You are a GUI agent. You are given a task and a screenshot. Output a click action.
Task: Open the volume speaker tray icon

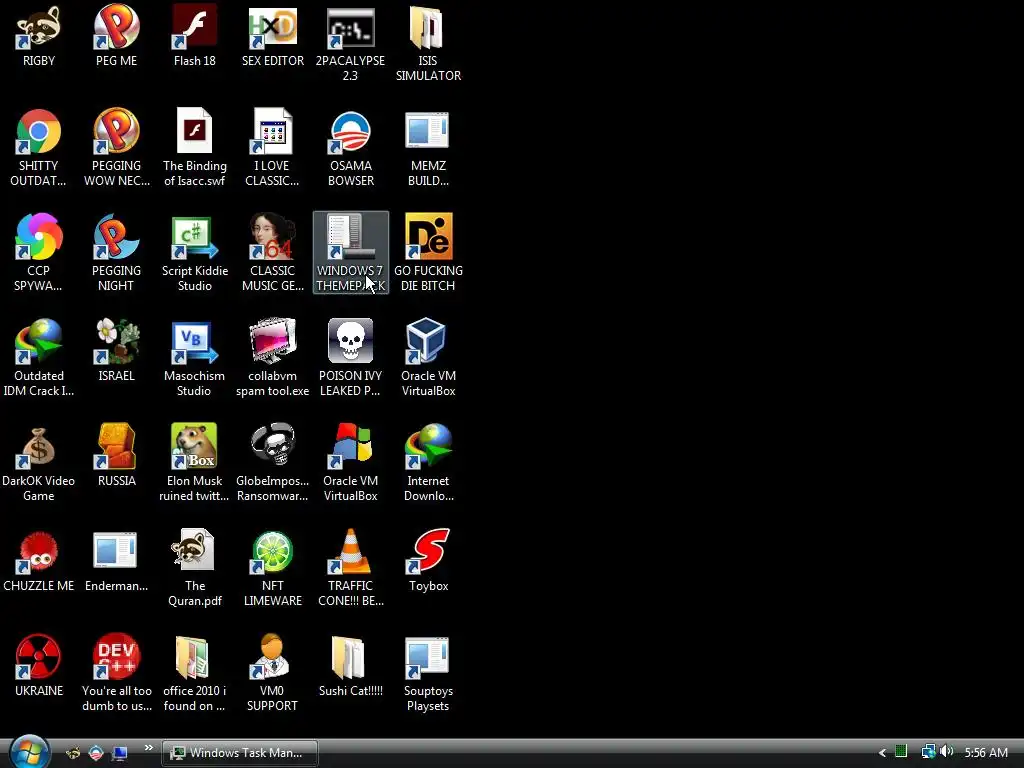tap(947, 752)
